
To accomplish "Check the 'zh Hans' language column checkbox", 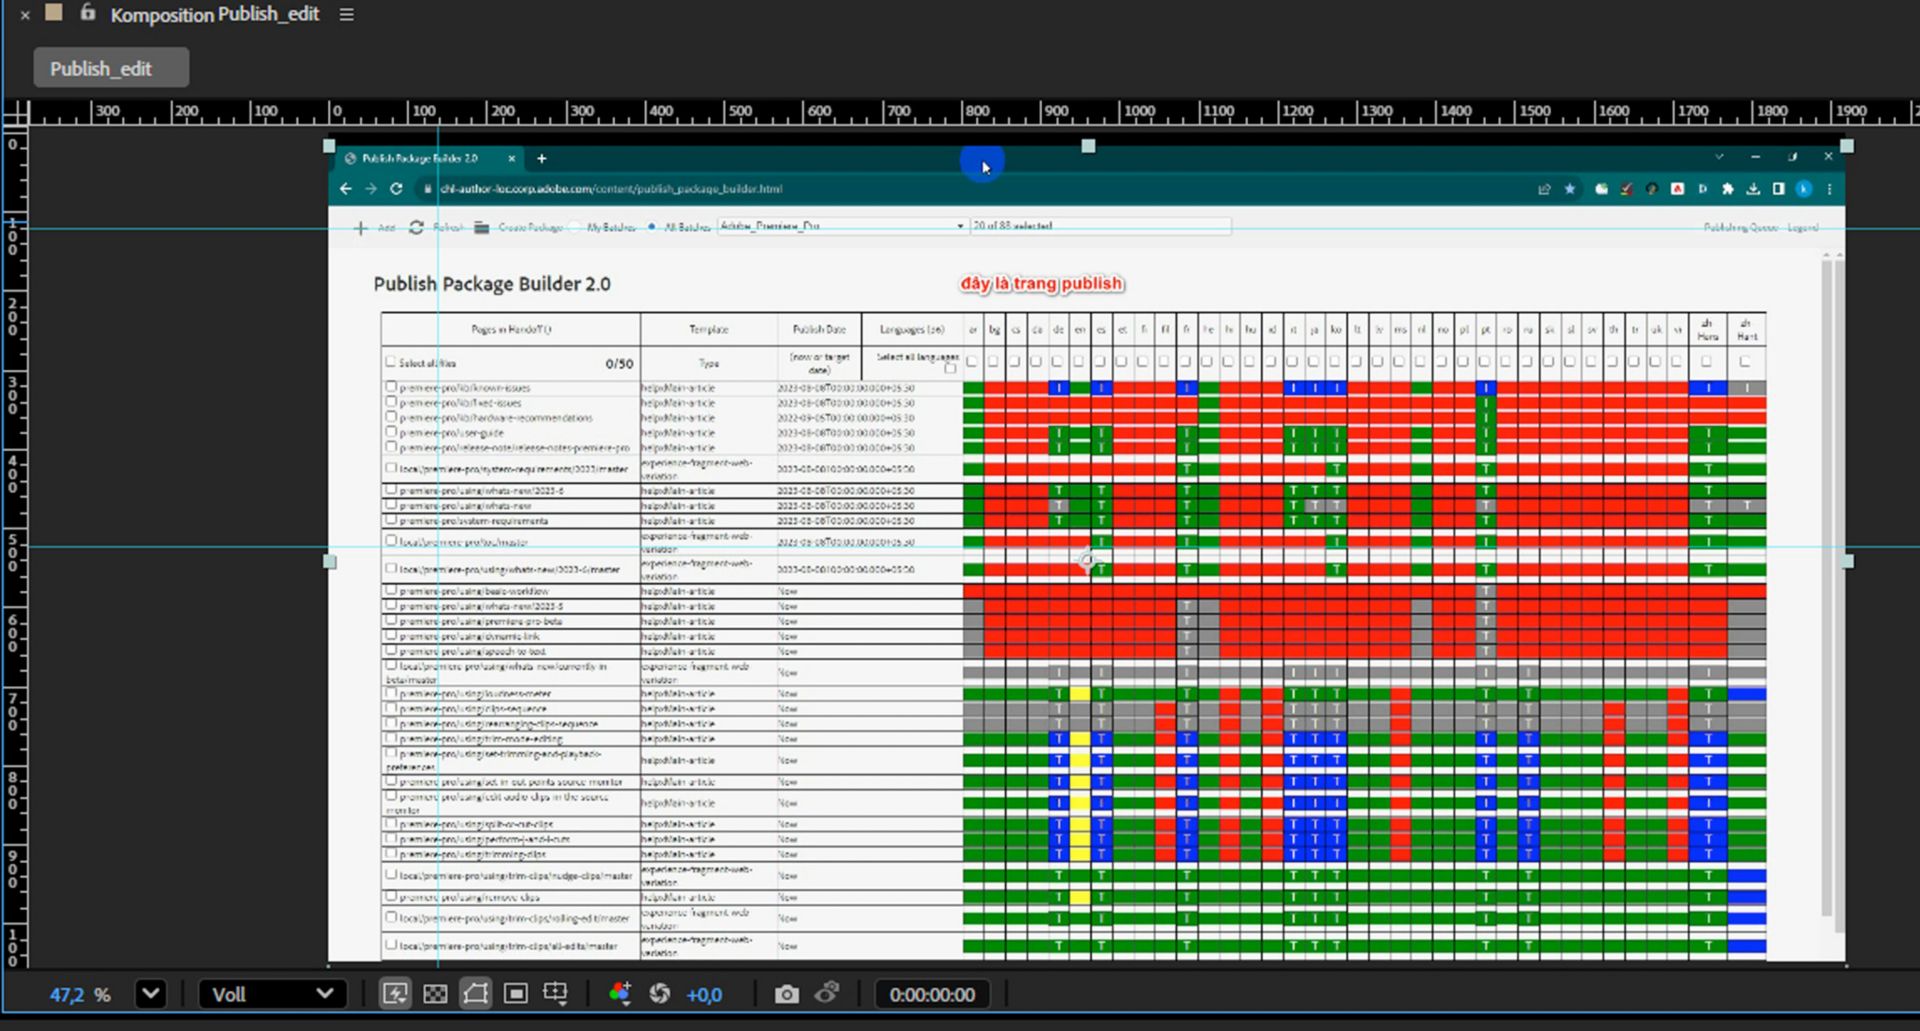I will tap(1707, 362).
